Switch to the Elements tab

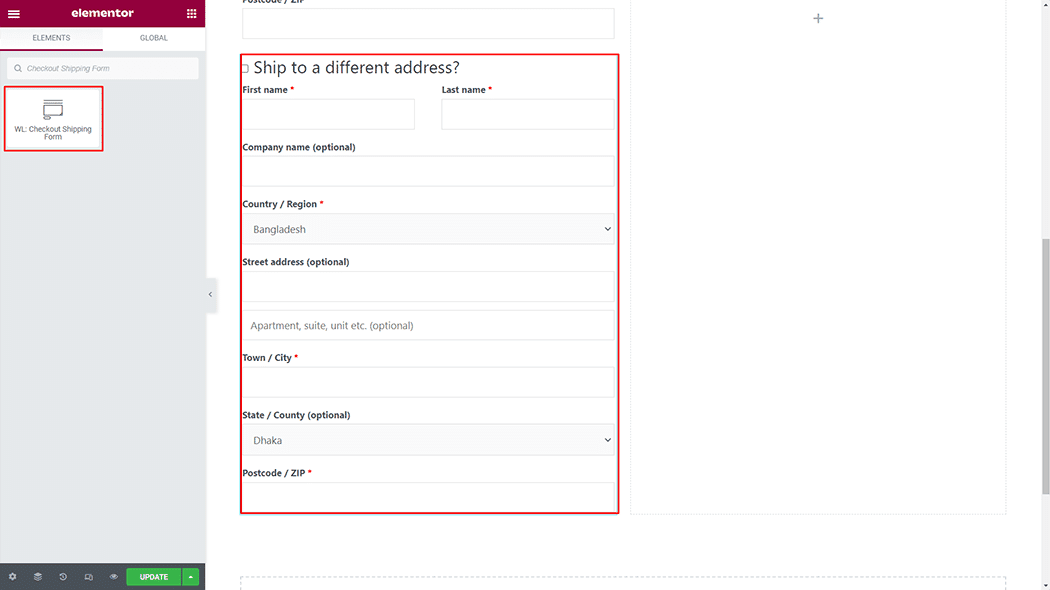51,38
